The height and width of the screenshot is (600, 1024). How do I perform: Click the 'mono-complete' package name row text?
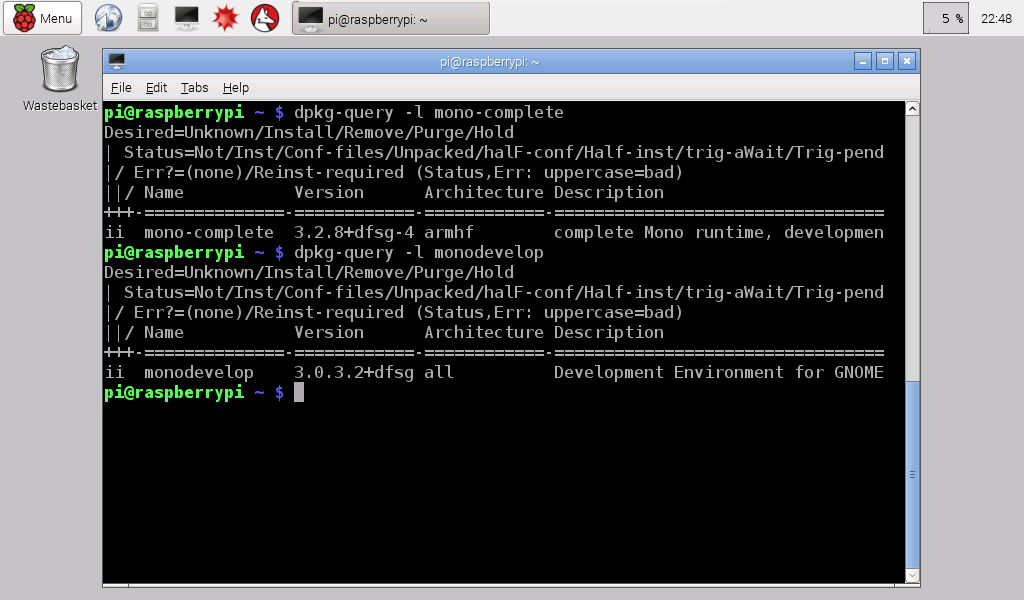click(209, 232)
